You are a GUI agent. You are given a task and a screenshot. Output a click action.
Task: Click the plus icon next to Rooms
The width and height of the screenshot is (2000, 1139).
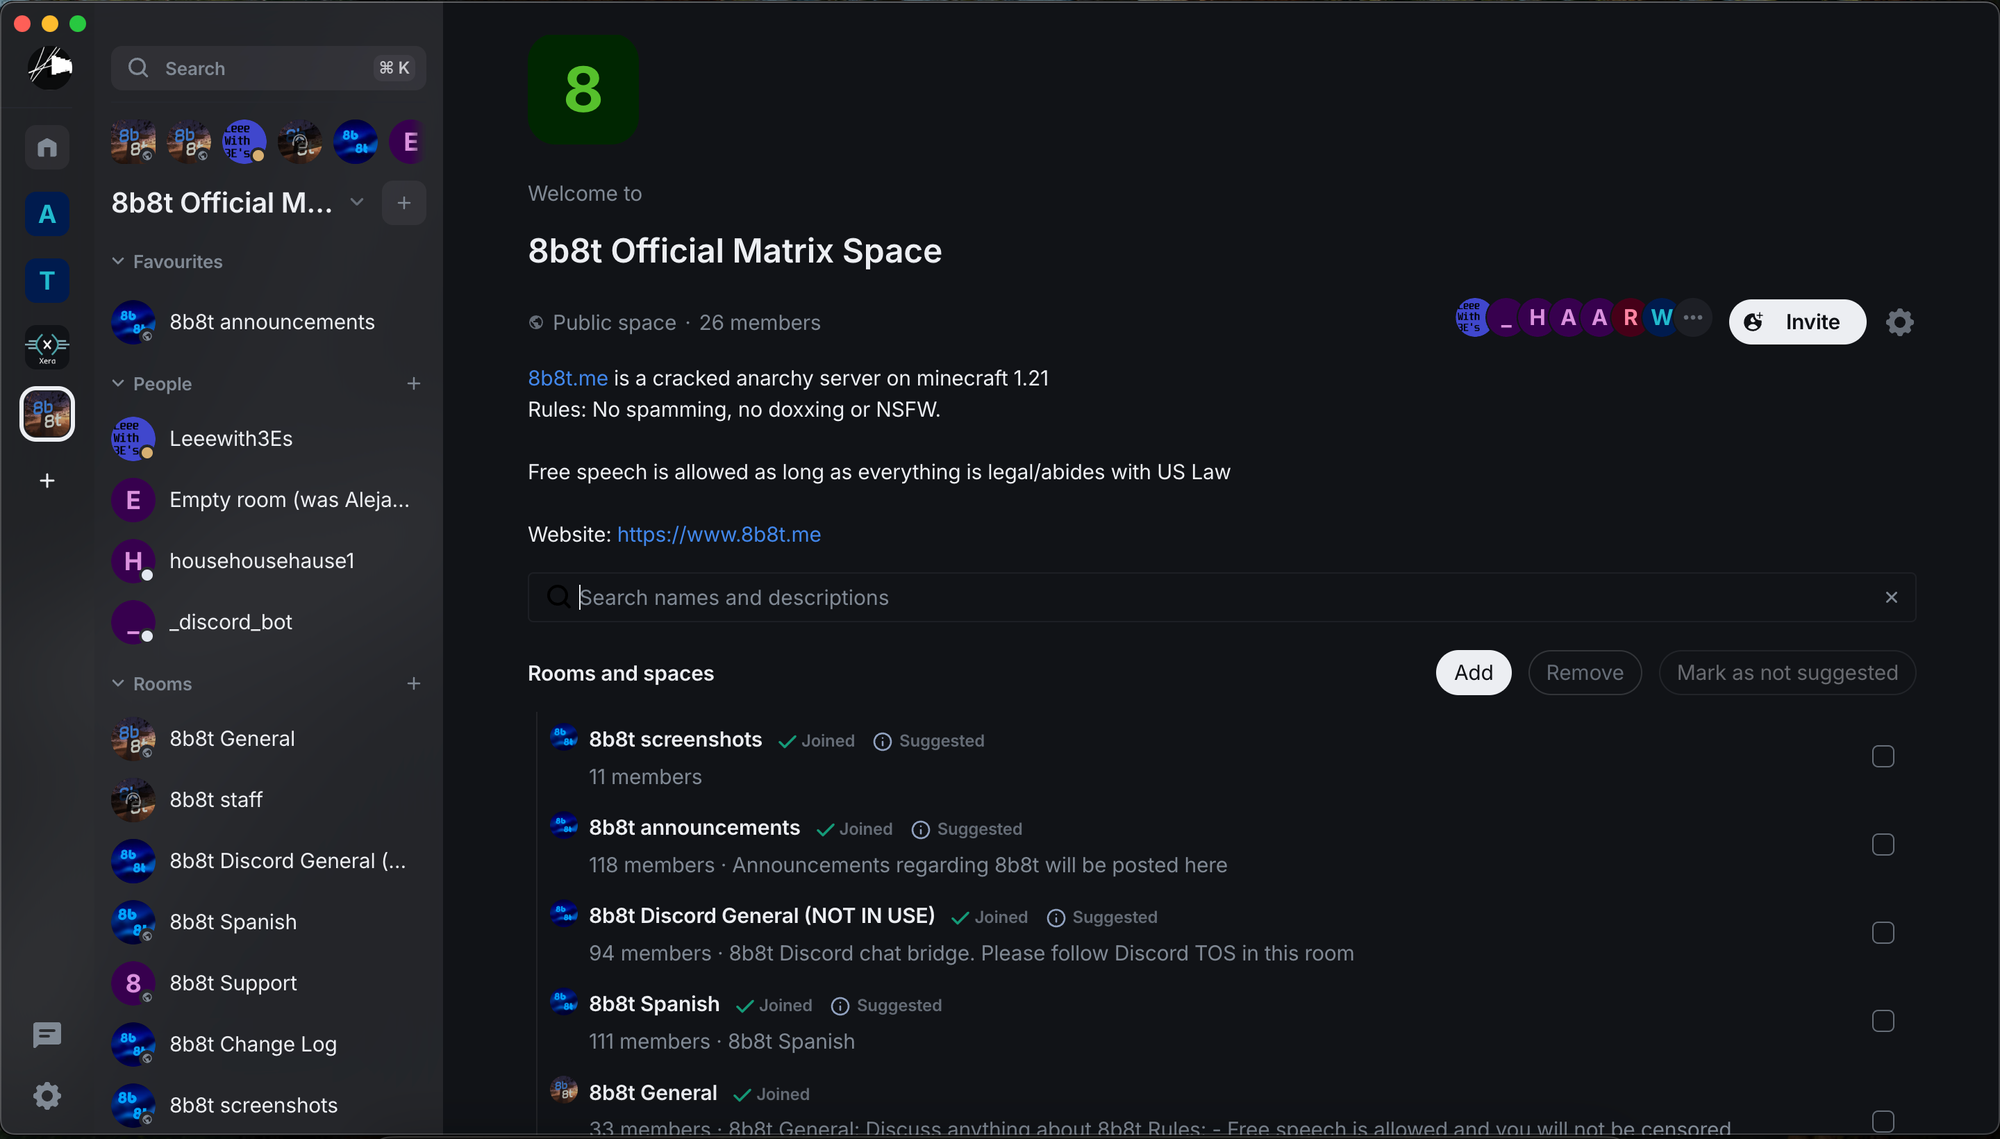414,683
